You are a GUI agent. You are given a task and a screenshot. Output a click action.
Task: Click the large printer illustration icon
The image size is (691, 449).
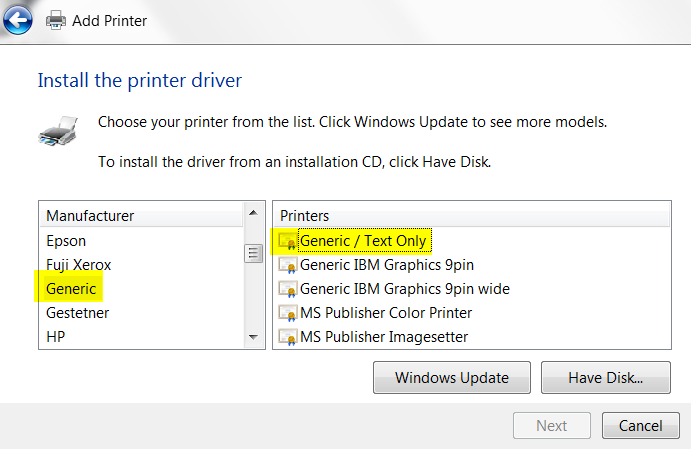tap(57, 133)
